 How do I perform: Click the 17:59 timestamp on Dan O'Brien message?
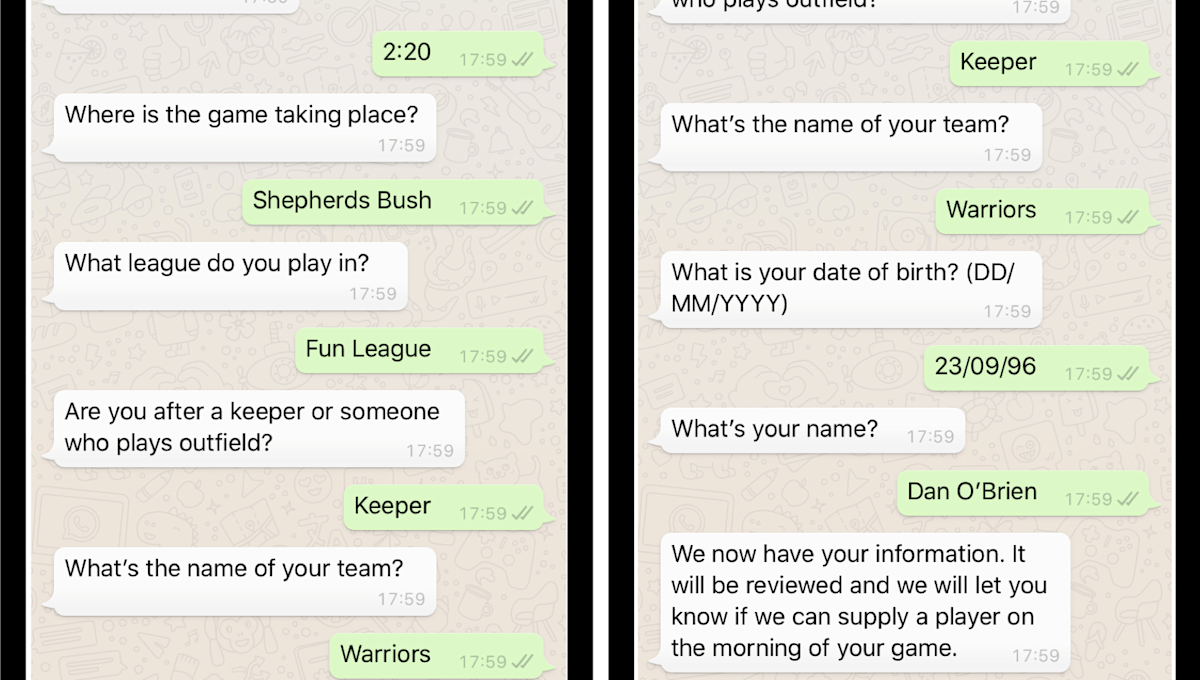point(1088,499)
